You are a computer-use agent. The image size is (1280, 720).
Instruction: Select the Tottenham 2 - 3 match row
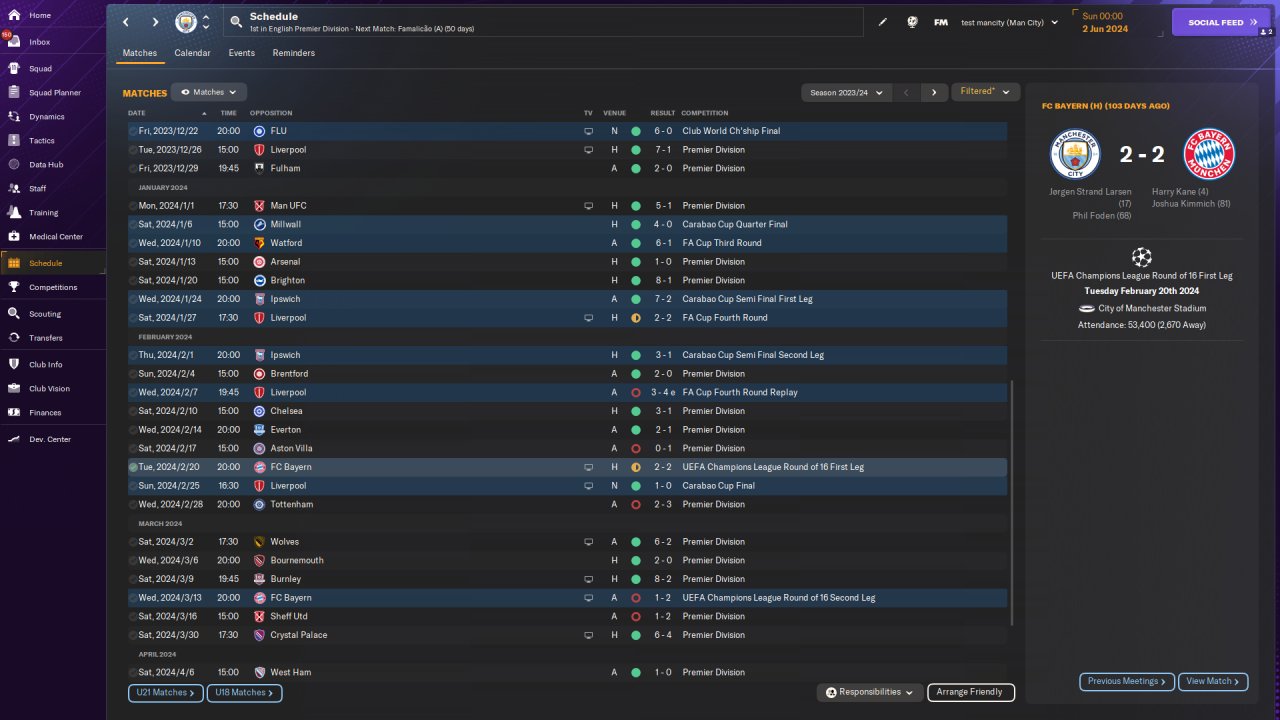[567, 505]
